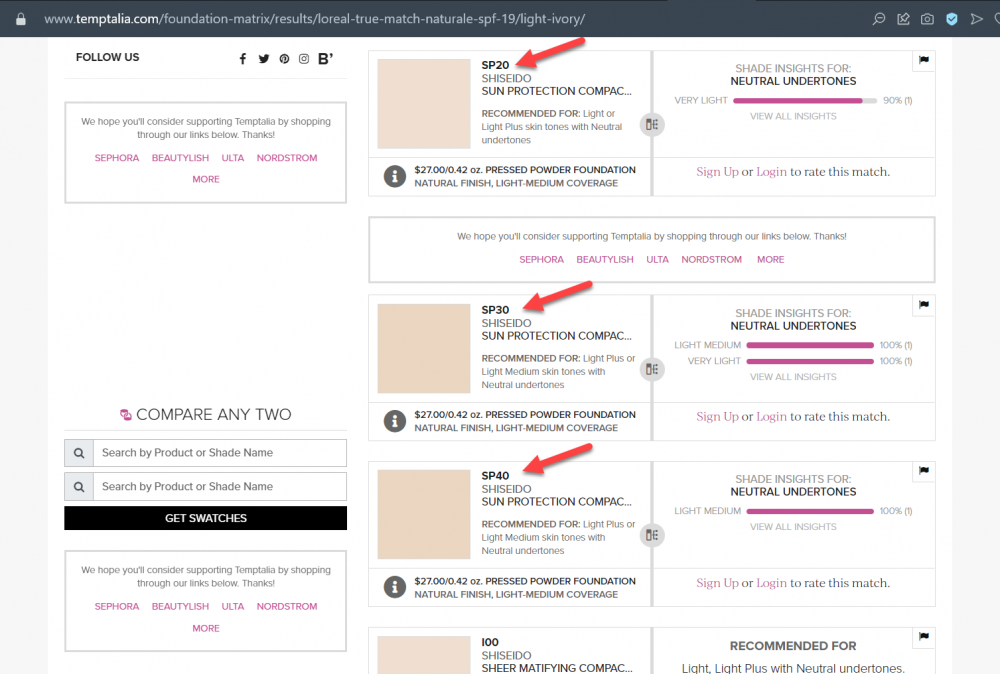Flag the SP40 shade match result

pos(922,471)
